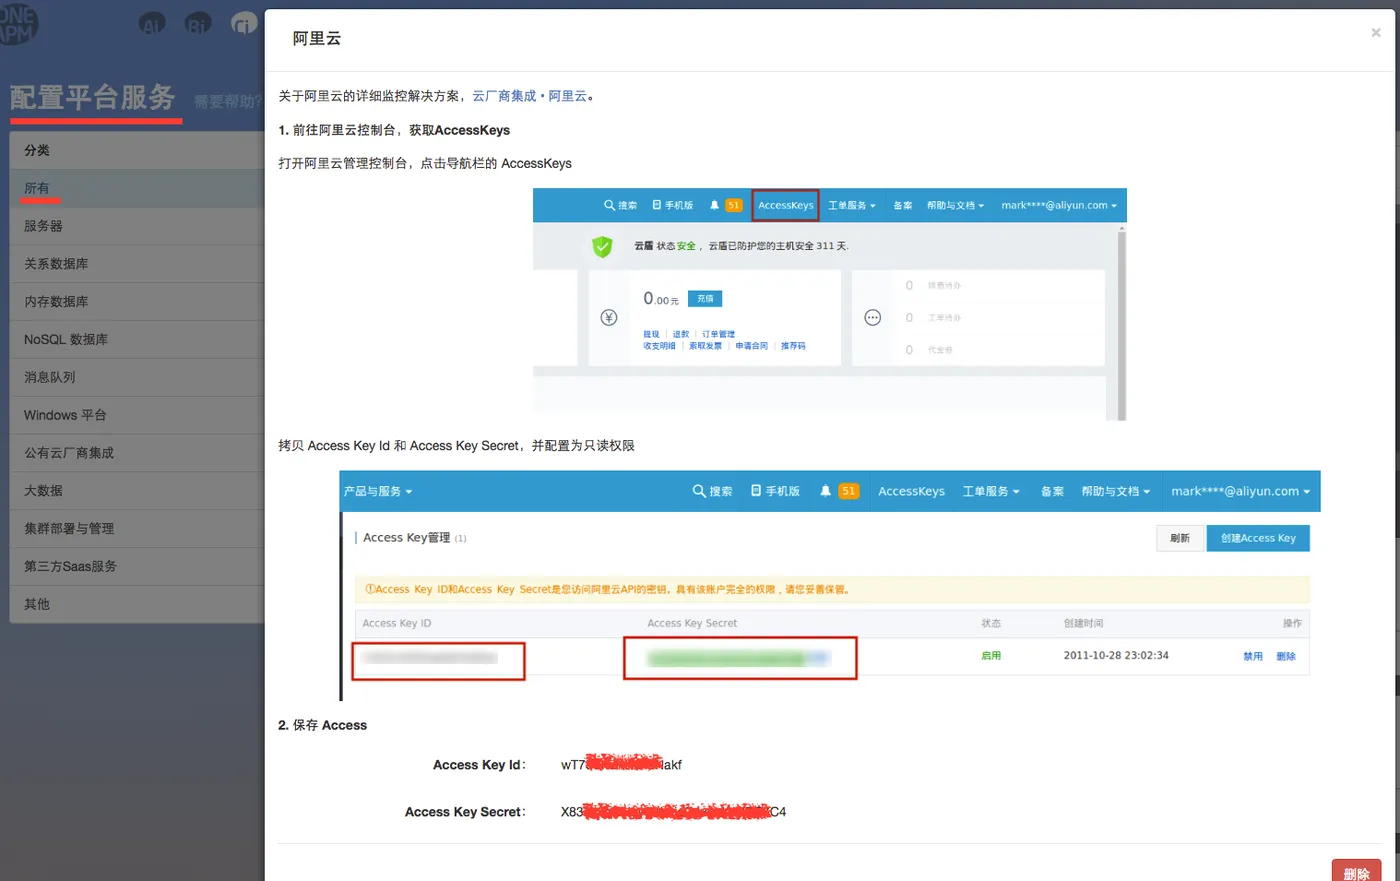Click the Access Key Id value

click(621, 765)
